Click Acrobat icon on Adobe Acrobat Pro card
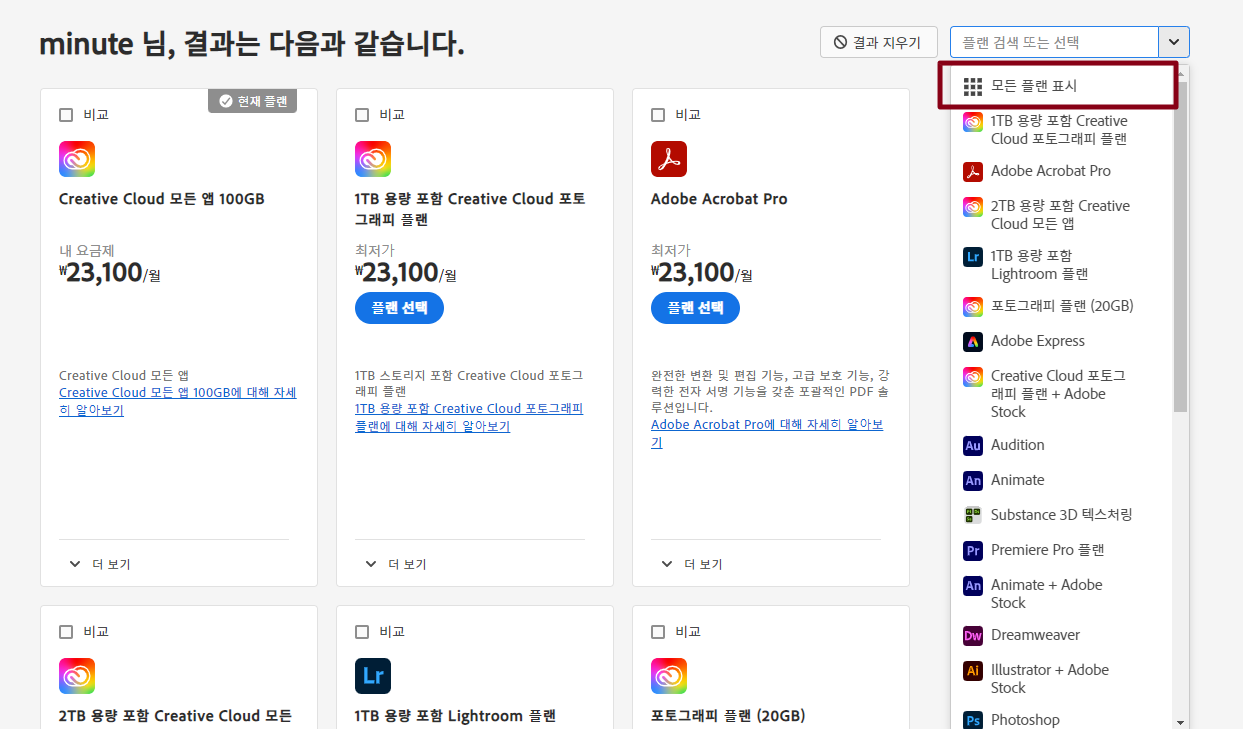 (669, 159)
